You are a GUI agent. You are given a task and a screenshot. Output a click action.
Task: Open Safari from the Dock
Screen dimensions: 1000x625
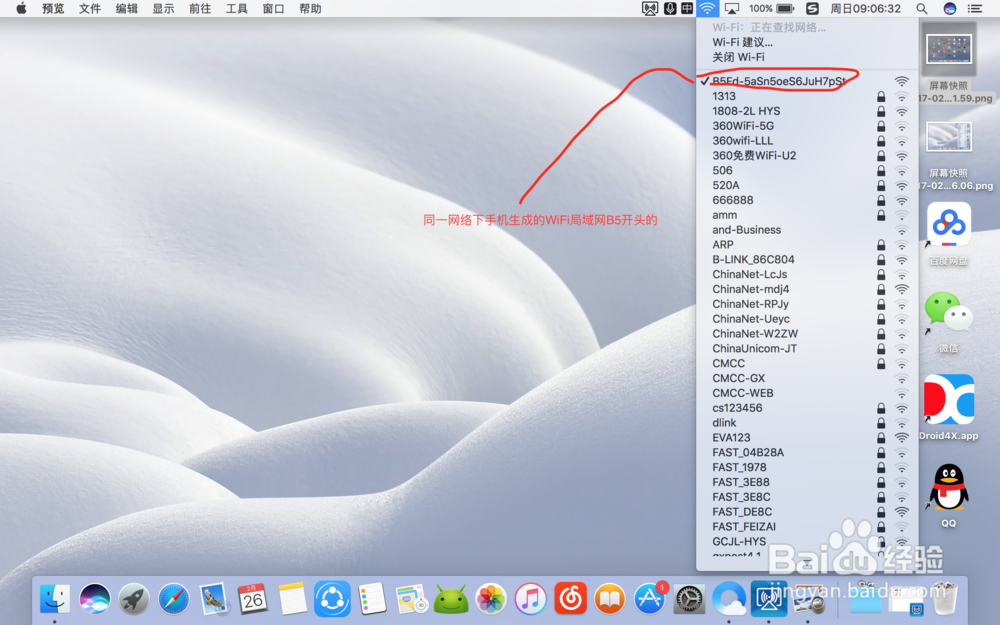coord(174,600)
